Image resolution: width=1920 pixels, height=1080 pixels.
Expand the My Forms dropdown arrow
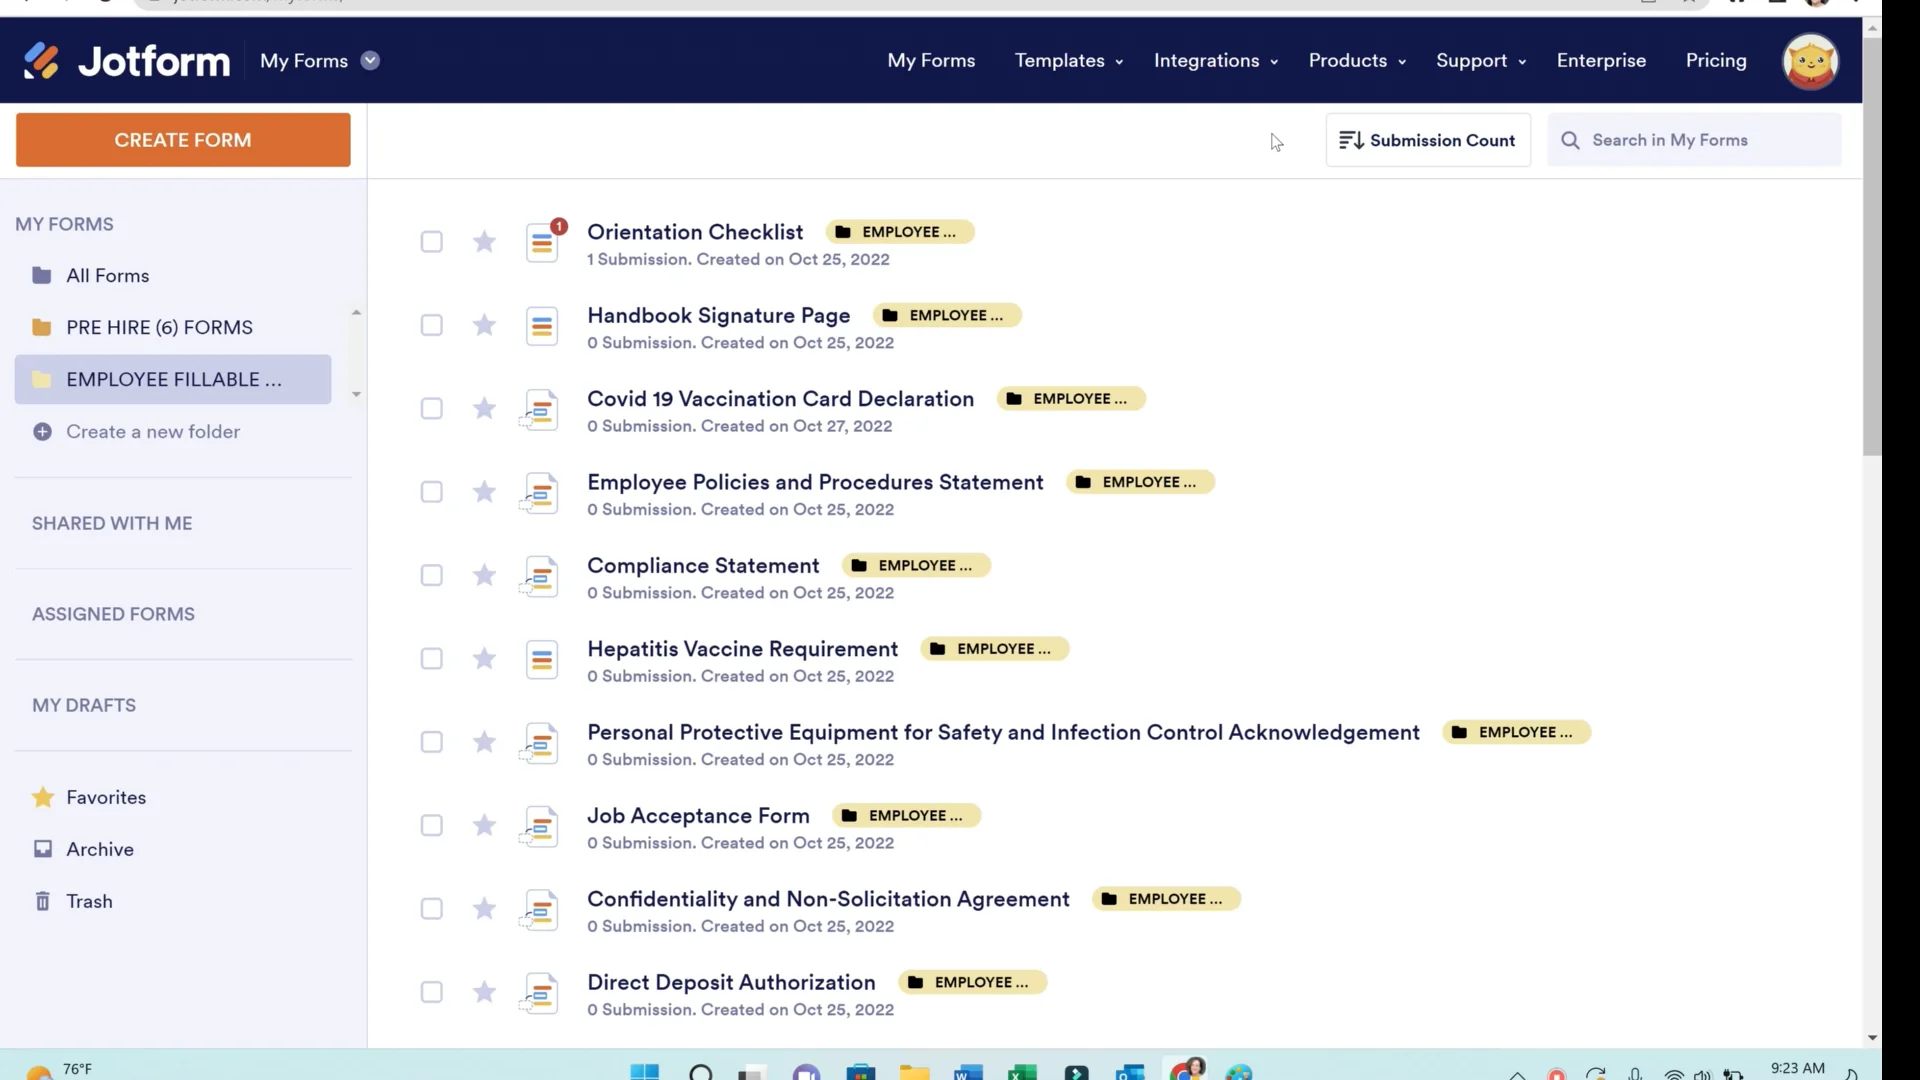point(370,60)
